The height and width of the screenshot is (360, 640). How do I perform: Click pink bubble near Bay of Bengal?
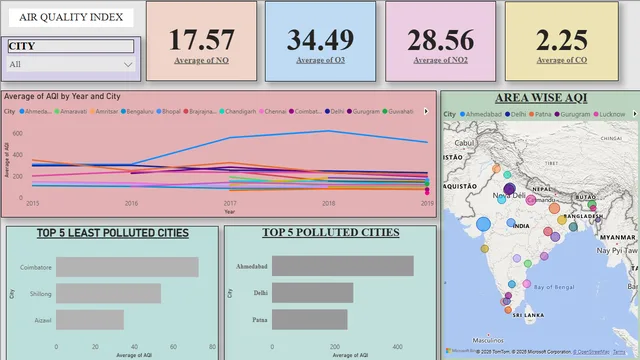pyautogui.click(x=527, y=284)
